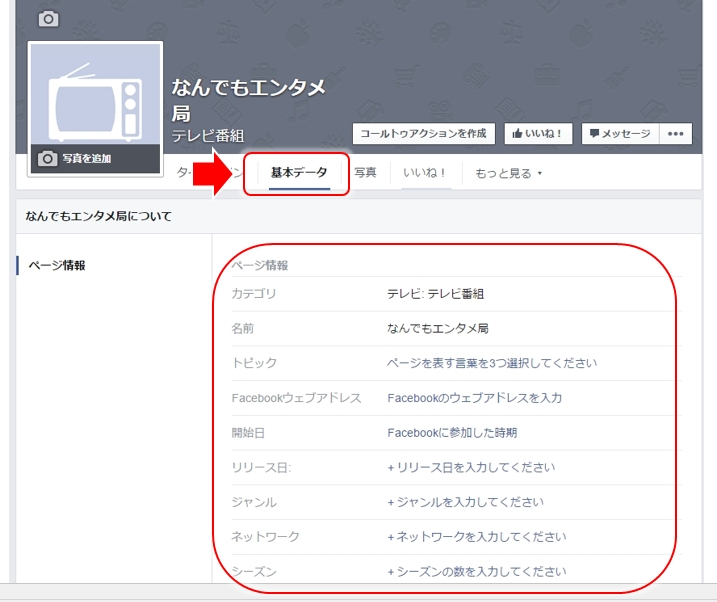Click the いいね！ thumbs-up button
The height and width of the screenshot is (602, 717).
[x=538, y=133]
